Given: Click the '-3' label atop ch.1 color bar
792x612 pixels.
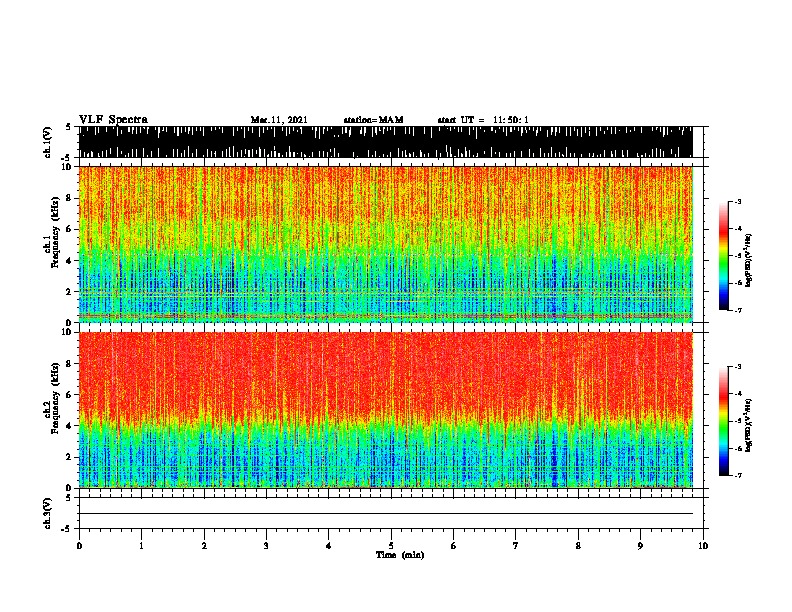Looking at the screenshot, I should point(737,201).
